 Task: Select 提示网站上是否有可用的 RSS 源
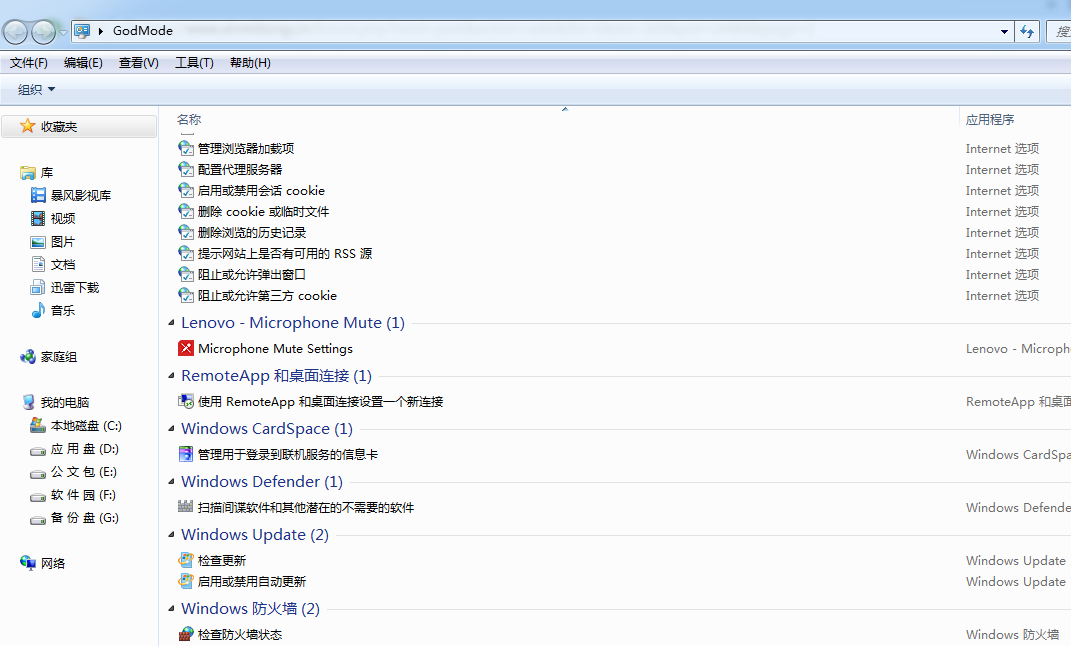point(275,253)
